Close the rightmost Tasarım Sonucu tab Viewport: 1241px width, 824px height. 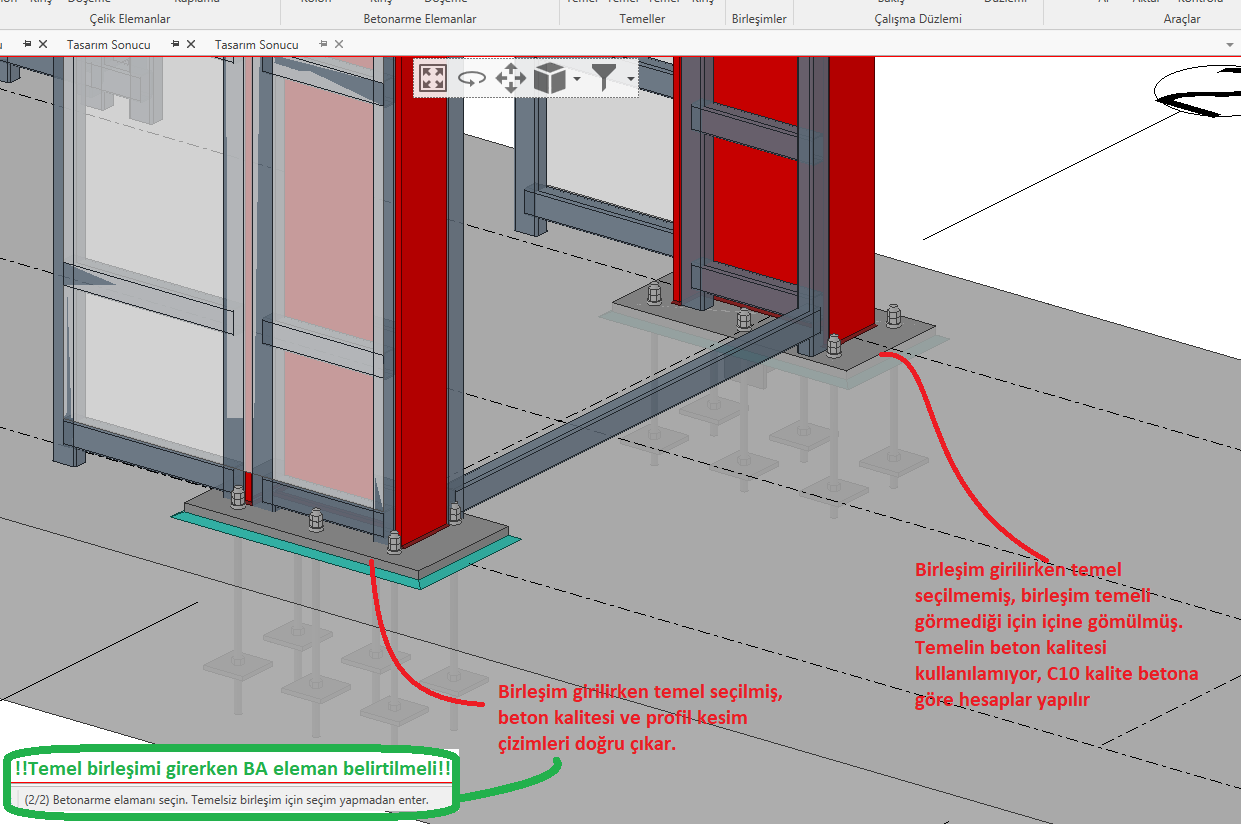pyautogui.click(x=339, y=44)
